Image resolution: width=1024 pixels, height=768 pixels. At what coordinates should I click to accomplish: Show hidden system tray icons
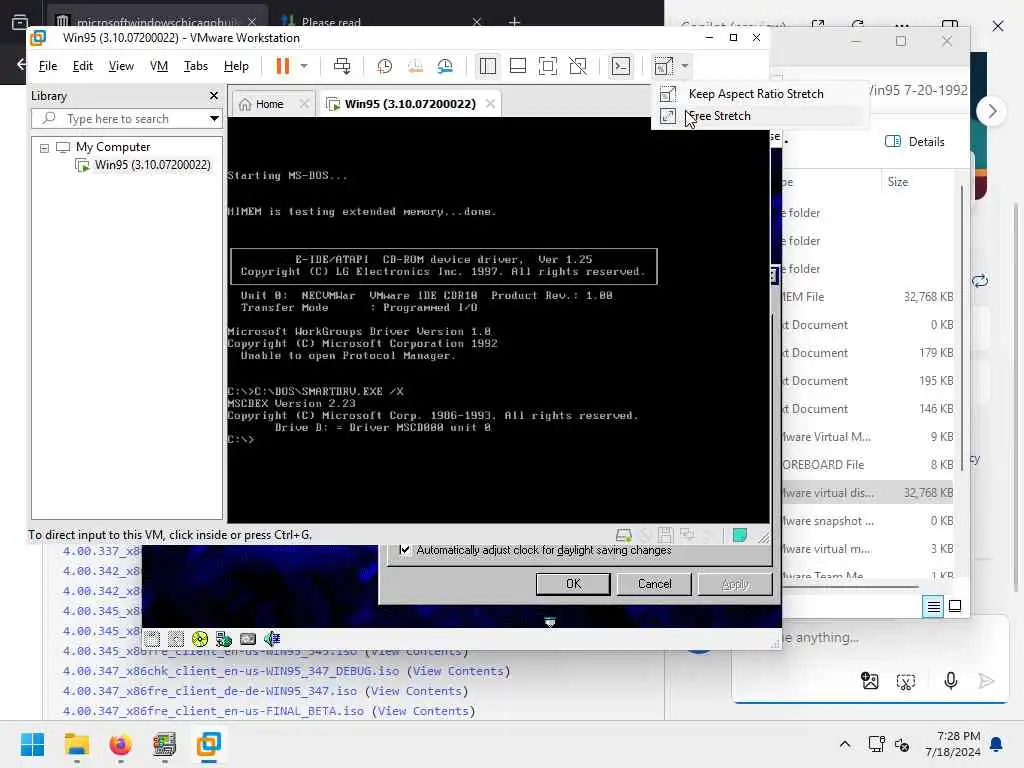844,744
